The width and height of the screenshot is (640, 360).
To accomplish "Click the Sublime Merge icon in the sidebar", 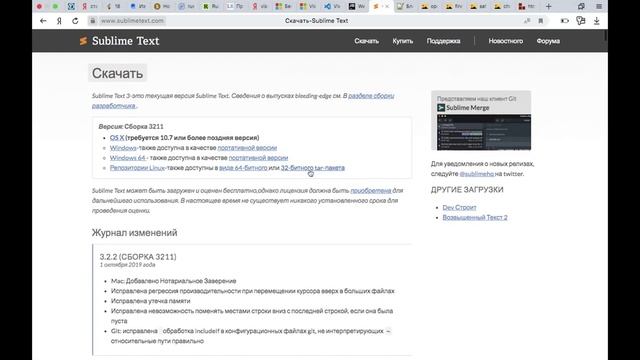I will tap(441, 108).
